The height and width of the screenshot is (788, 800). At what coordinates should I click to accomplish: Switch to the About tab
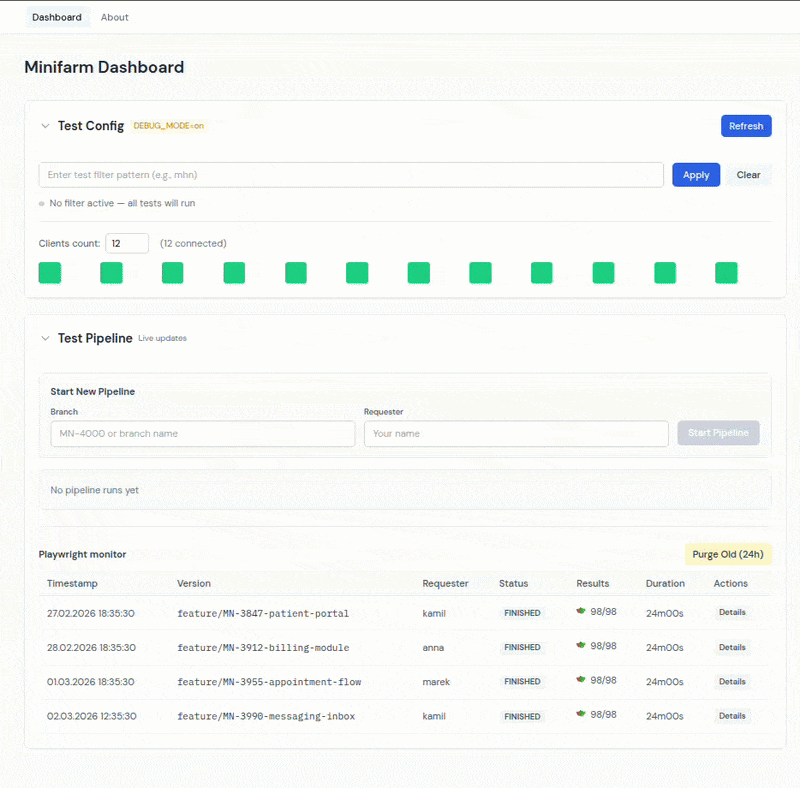click(x=114, y=17)
